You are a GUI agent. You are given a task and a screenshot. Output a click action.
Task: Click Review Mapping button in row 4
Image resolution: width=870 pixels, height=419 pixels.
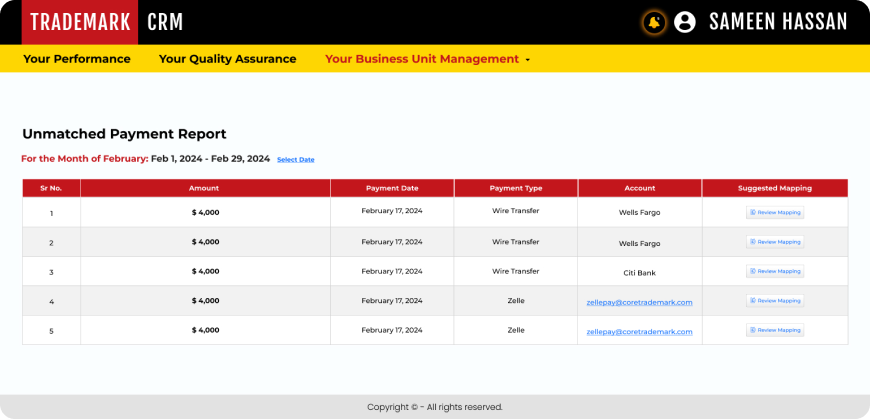coord(775,301)
